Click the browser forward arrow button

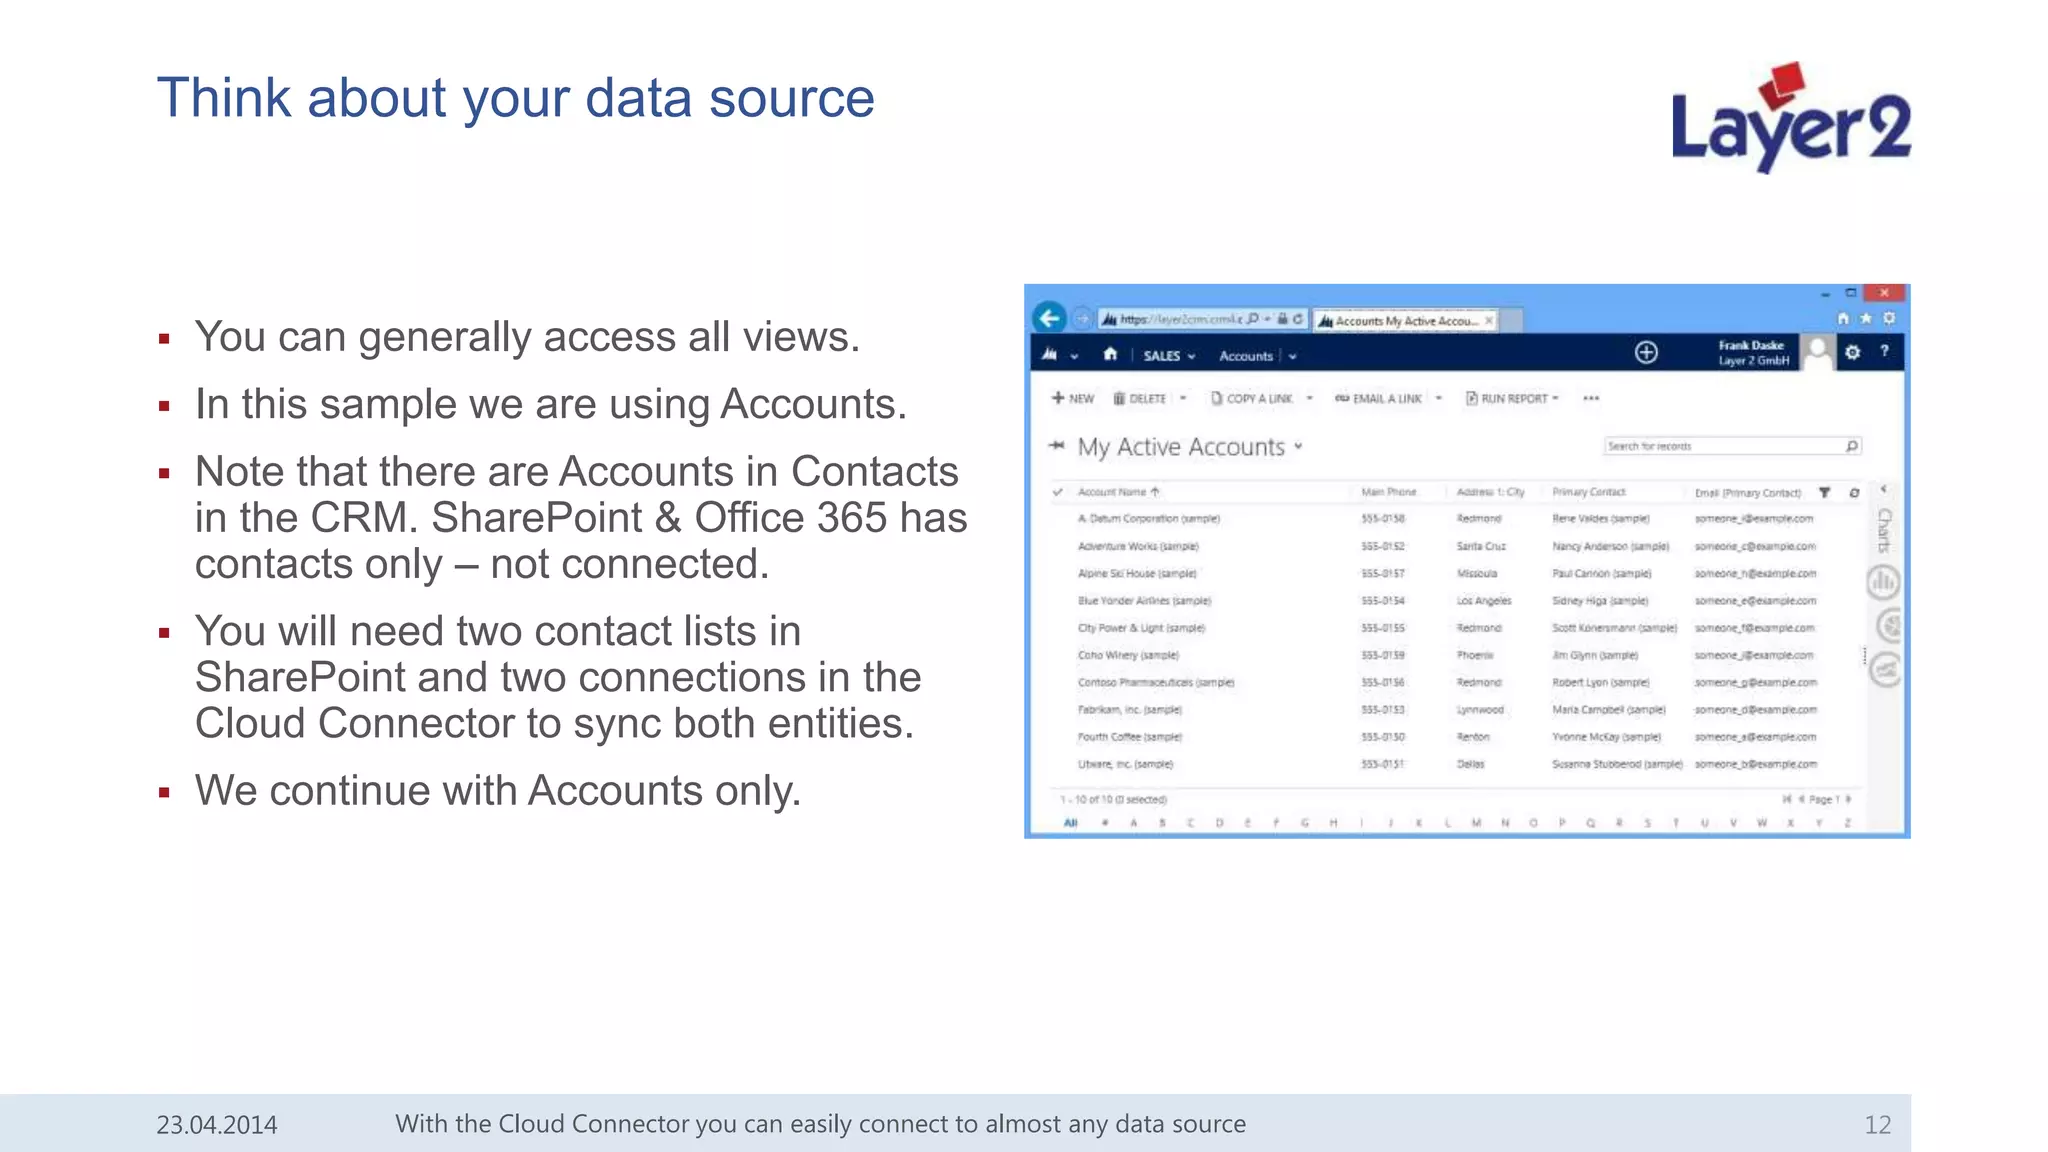coord(1082,319)
